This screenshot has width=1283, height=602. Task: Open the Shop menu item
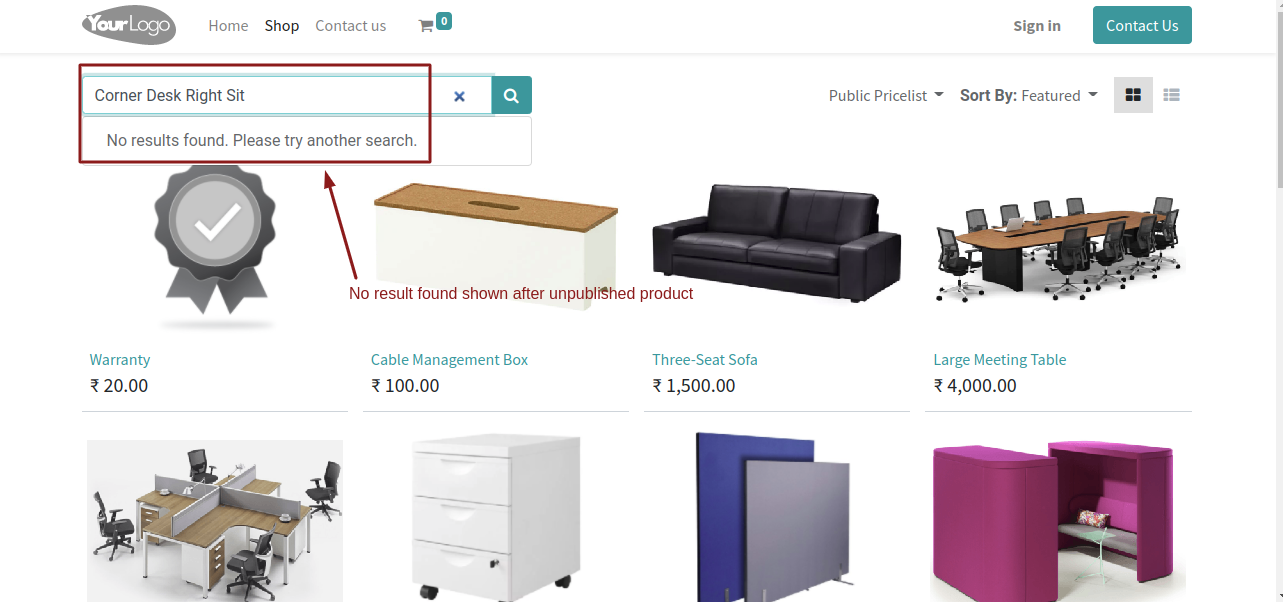pyautogui.click(x=282, y=26)
